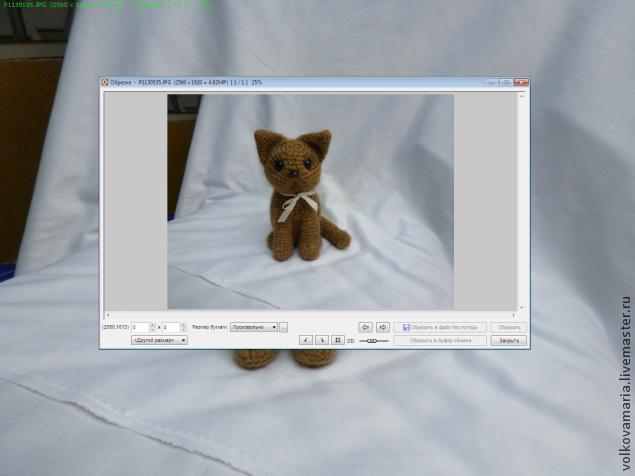The width and height of the screenshot is (635, 476).
Task: Click the lossless crop to file button
Action: click(x=440, y=327)
